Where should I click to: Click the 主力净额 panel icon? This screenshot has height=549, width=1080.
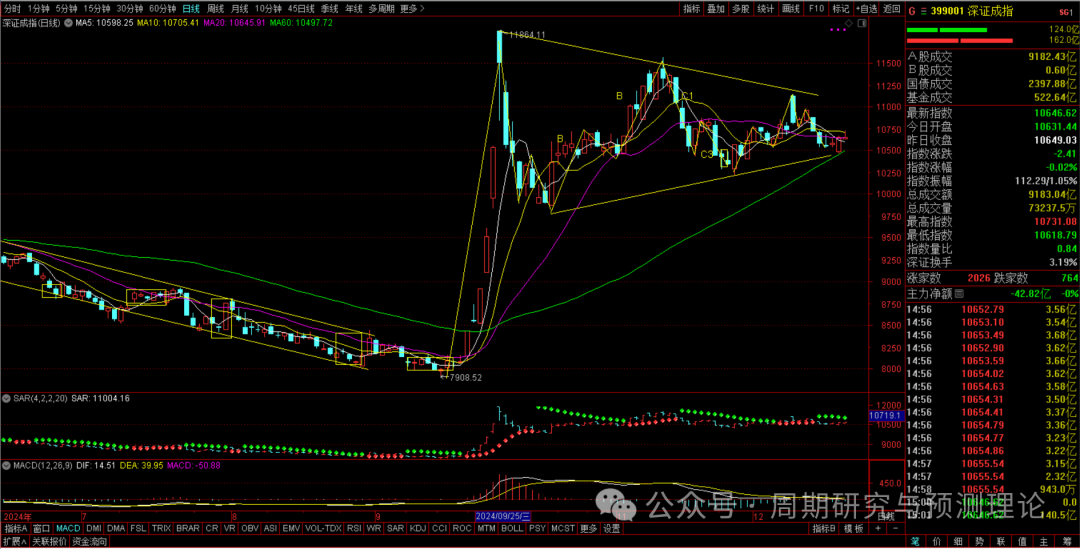click(960, 294)
